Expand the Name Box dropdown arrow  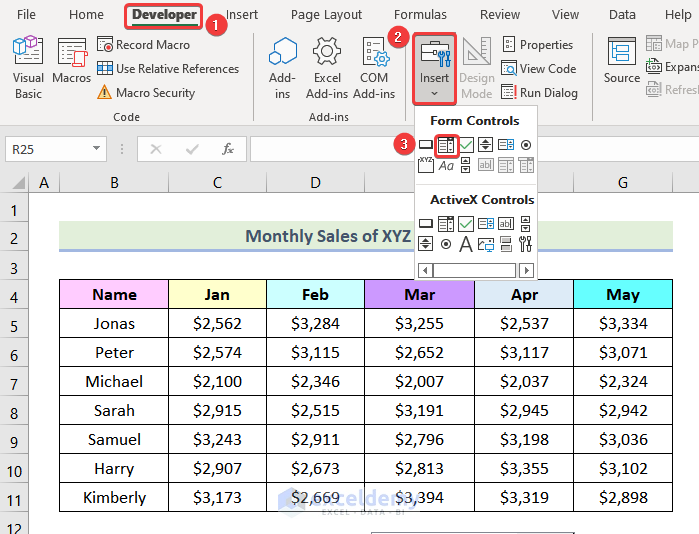click(97, 149)
